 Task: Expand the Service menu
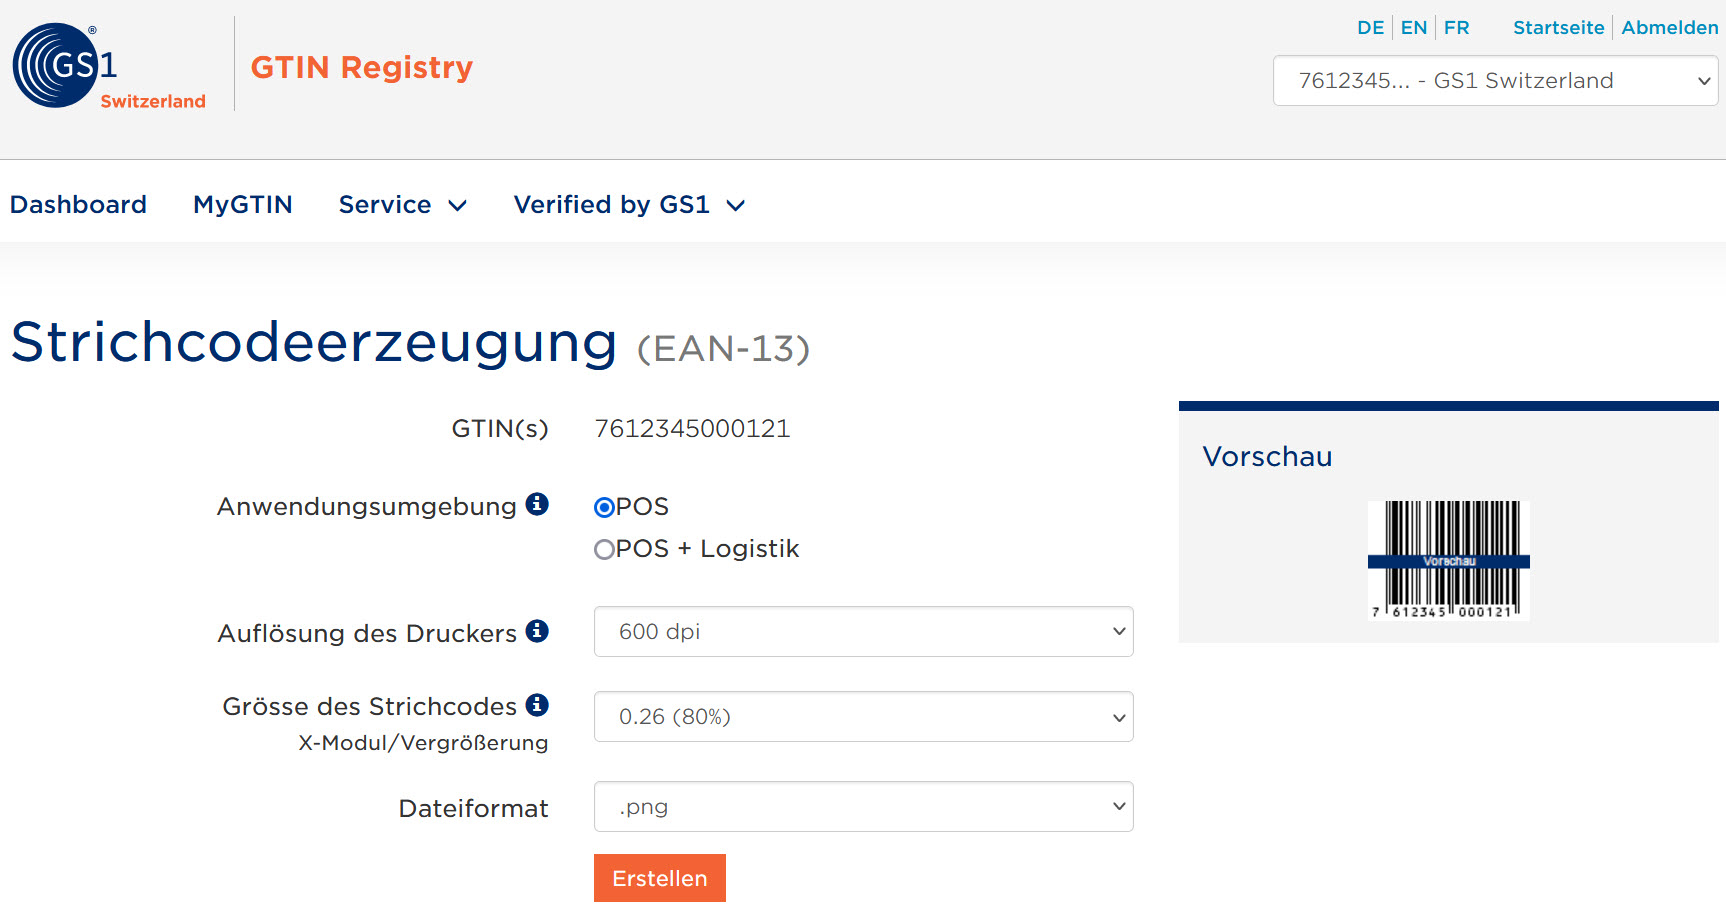402,204
